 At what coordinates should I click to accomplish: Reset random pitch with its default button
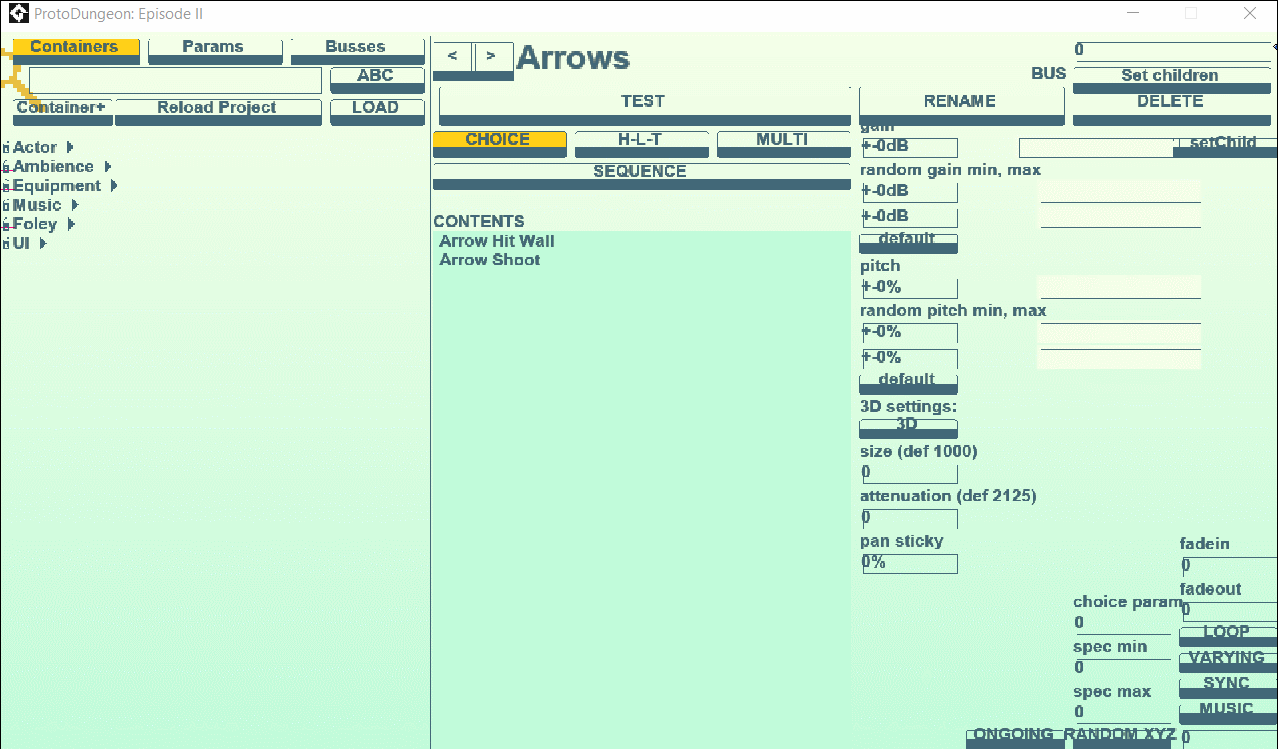(x=908, y=384)
